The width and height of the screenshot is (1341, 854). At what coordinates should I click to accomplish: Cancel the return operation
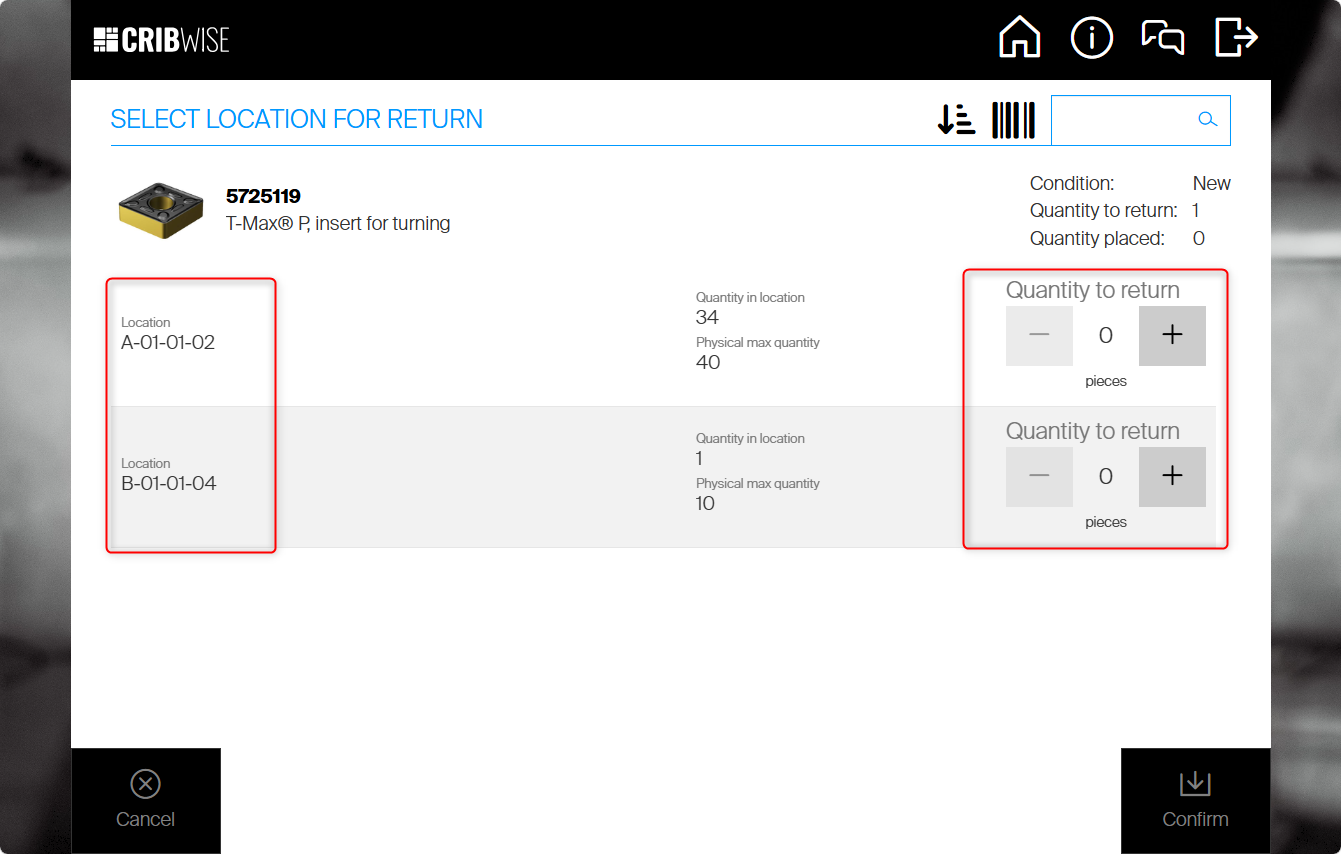[x=146, y=800]
